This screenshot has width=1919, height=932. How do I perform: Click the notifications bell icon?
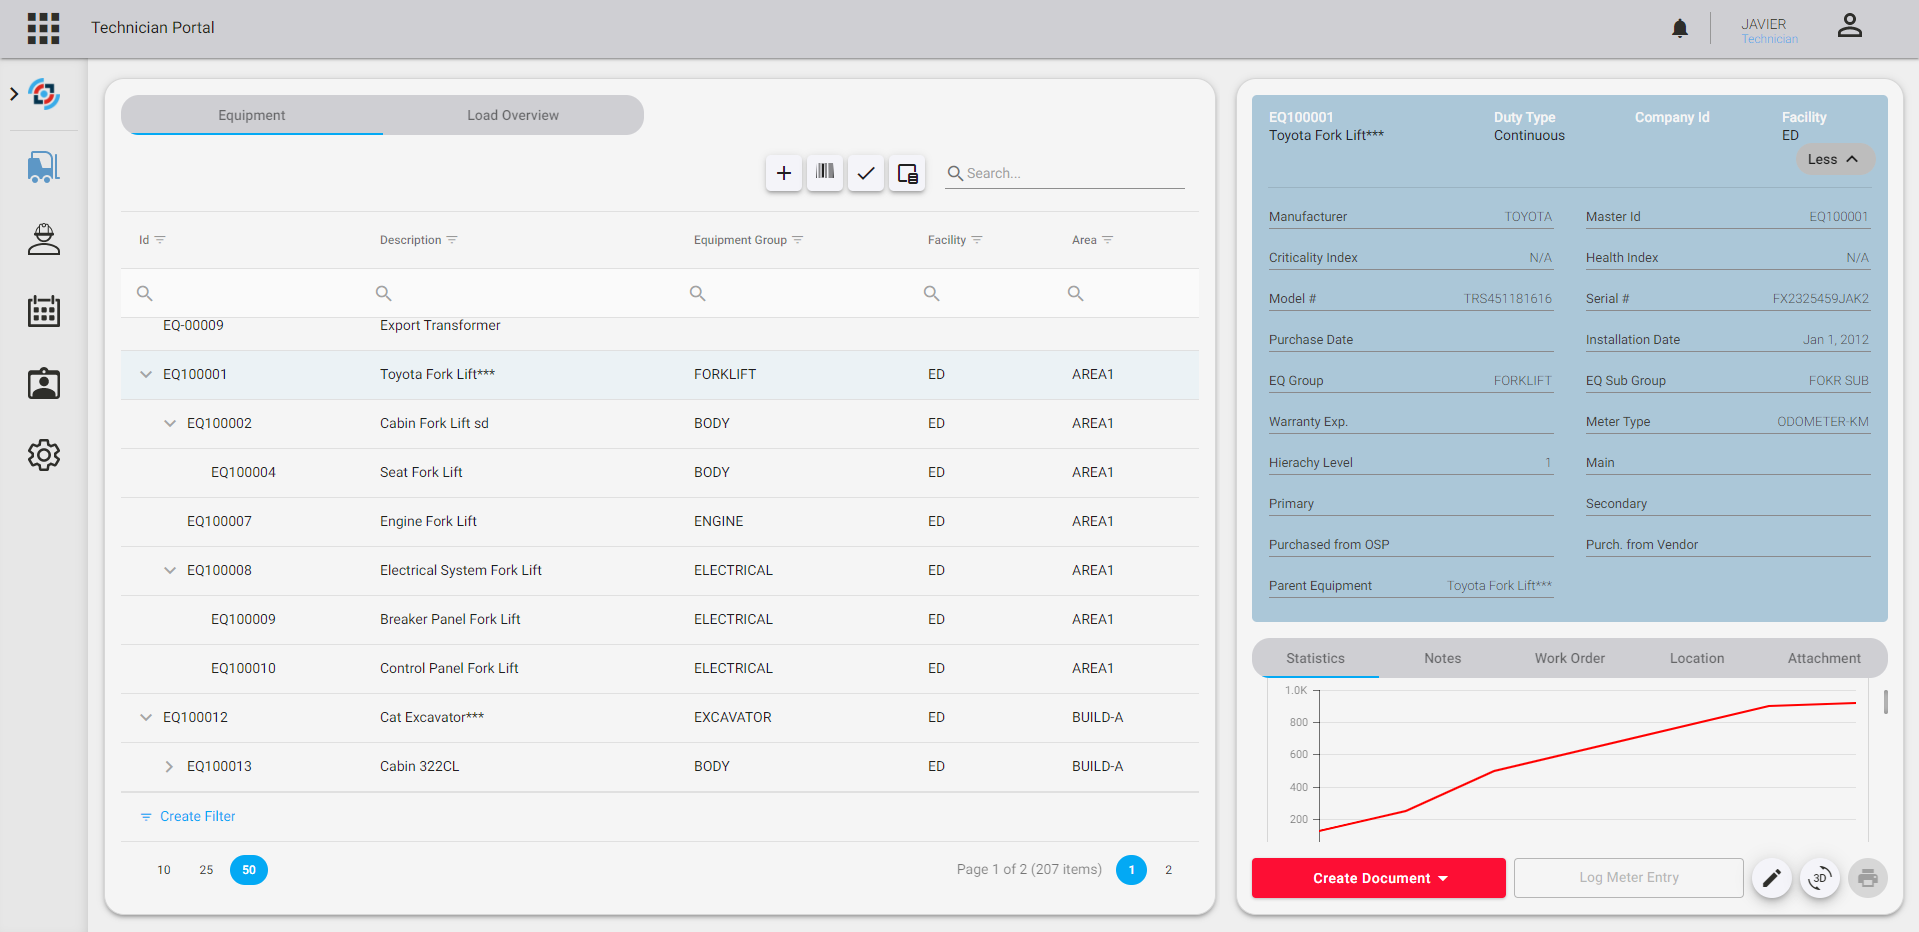(1679, 28)
